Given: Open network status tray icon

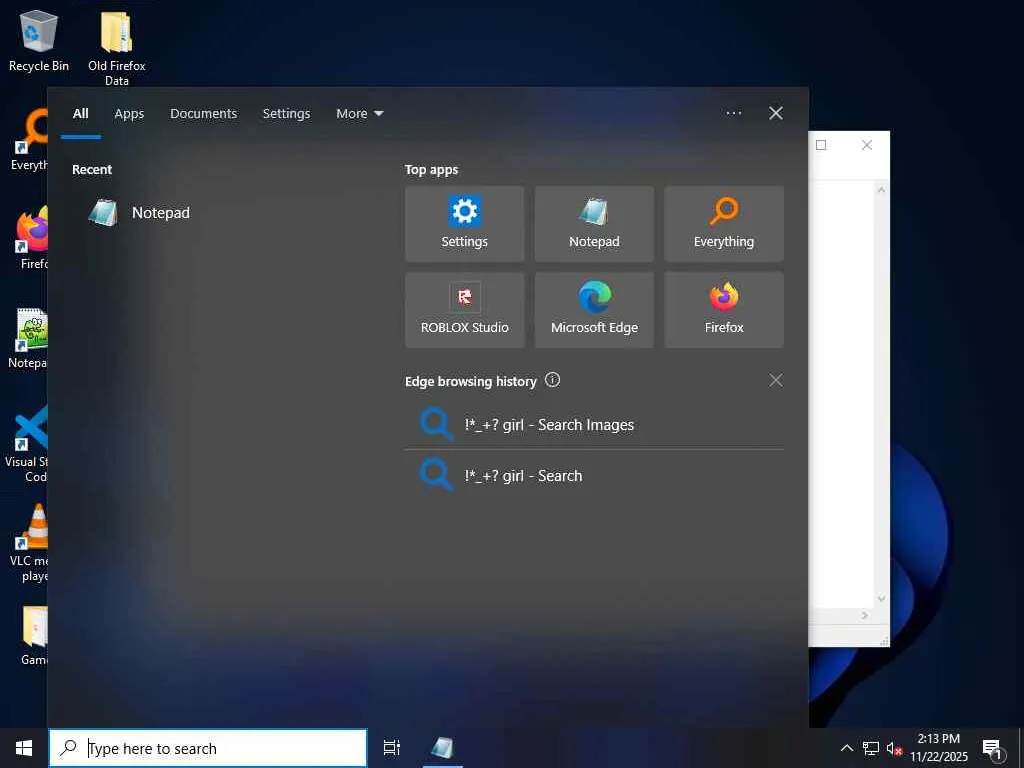Looking at the screenshot, I should [x=870, y=748].
